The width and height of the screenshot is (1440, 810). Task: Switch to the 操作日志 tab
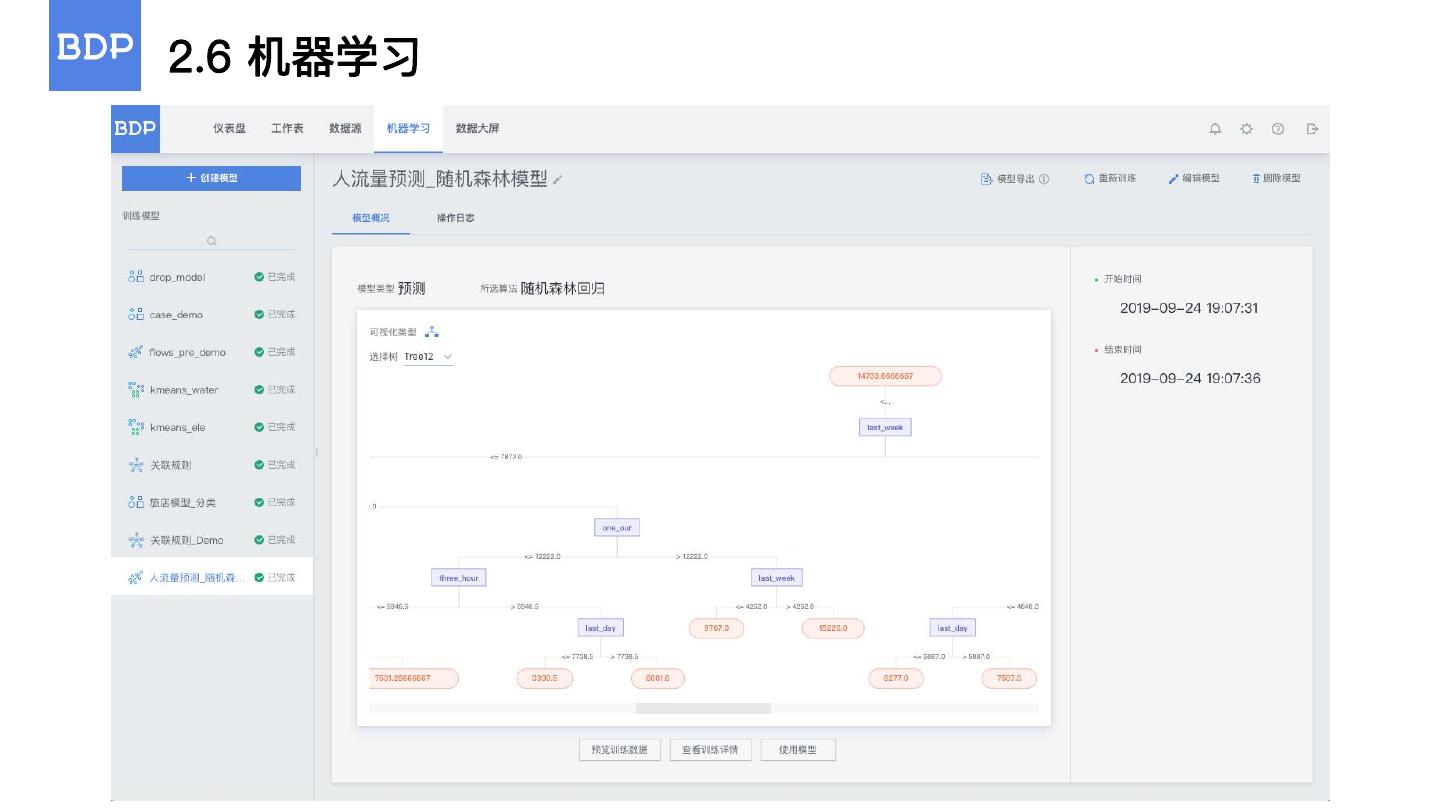tap(456, 218)
